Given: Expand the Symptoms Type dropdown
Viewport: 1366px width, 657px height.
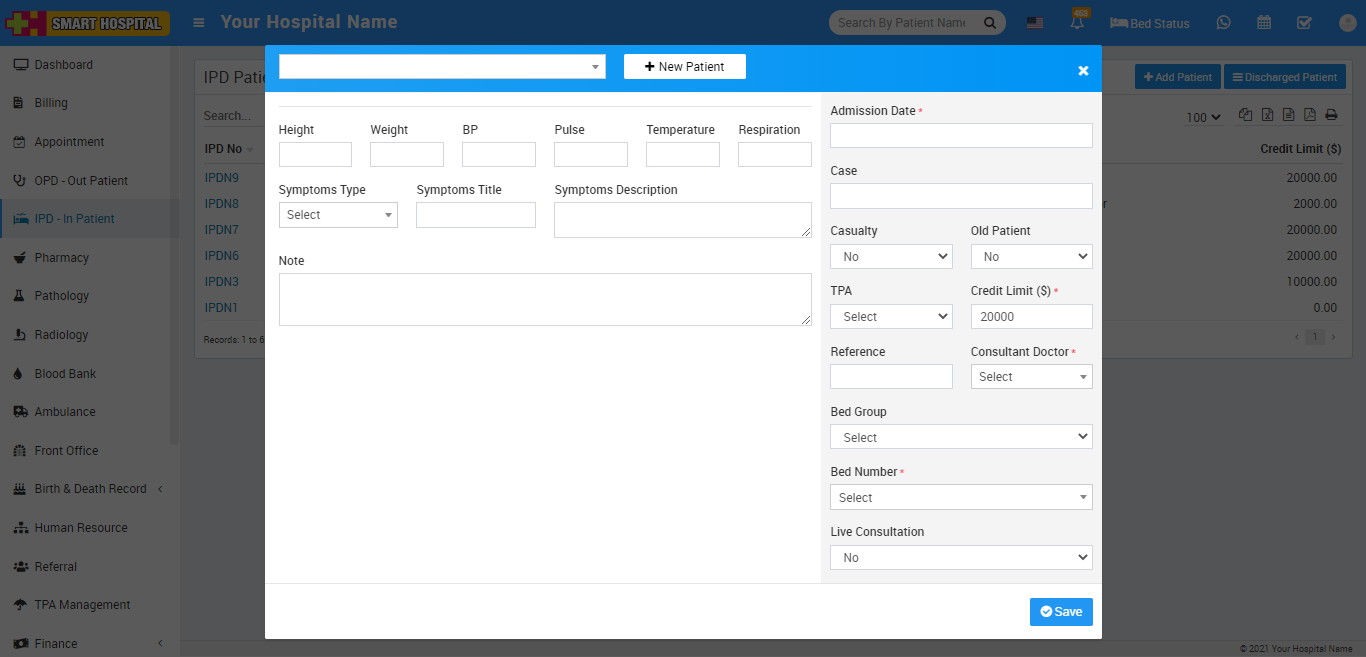Looking at the screenshot, I should (x=338, y=215).
